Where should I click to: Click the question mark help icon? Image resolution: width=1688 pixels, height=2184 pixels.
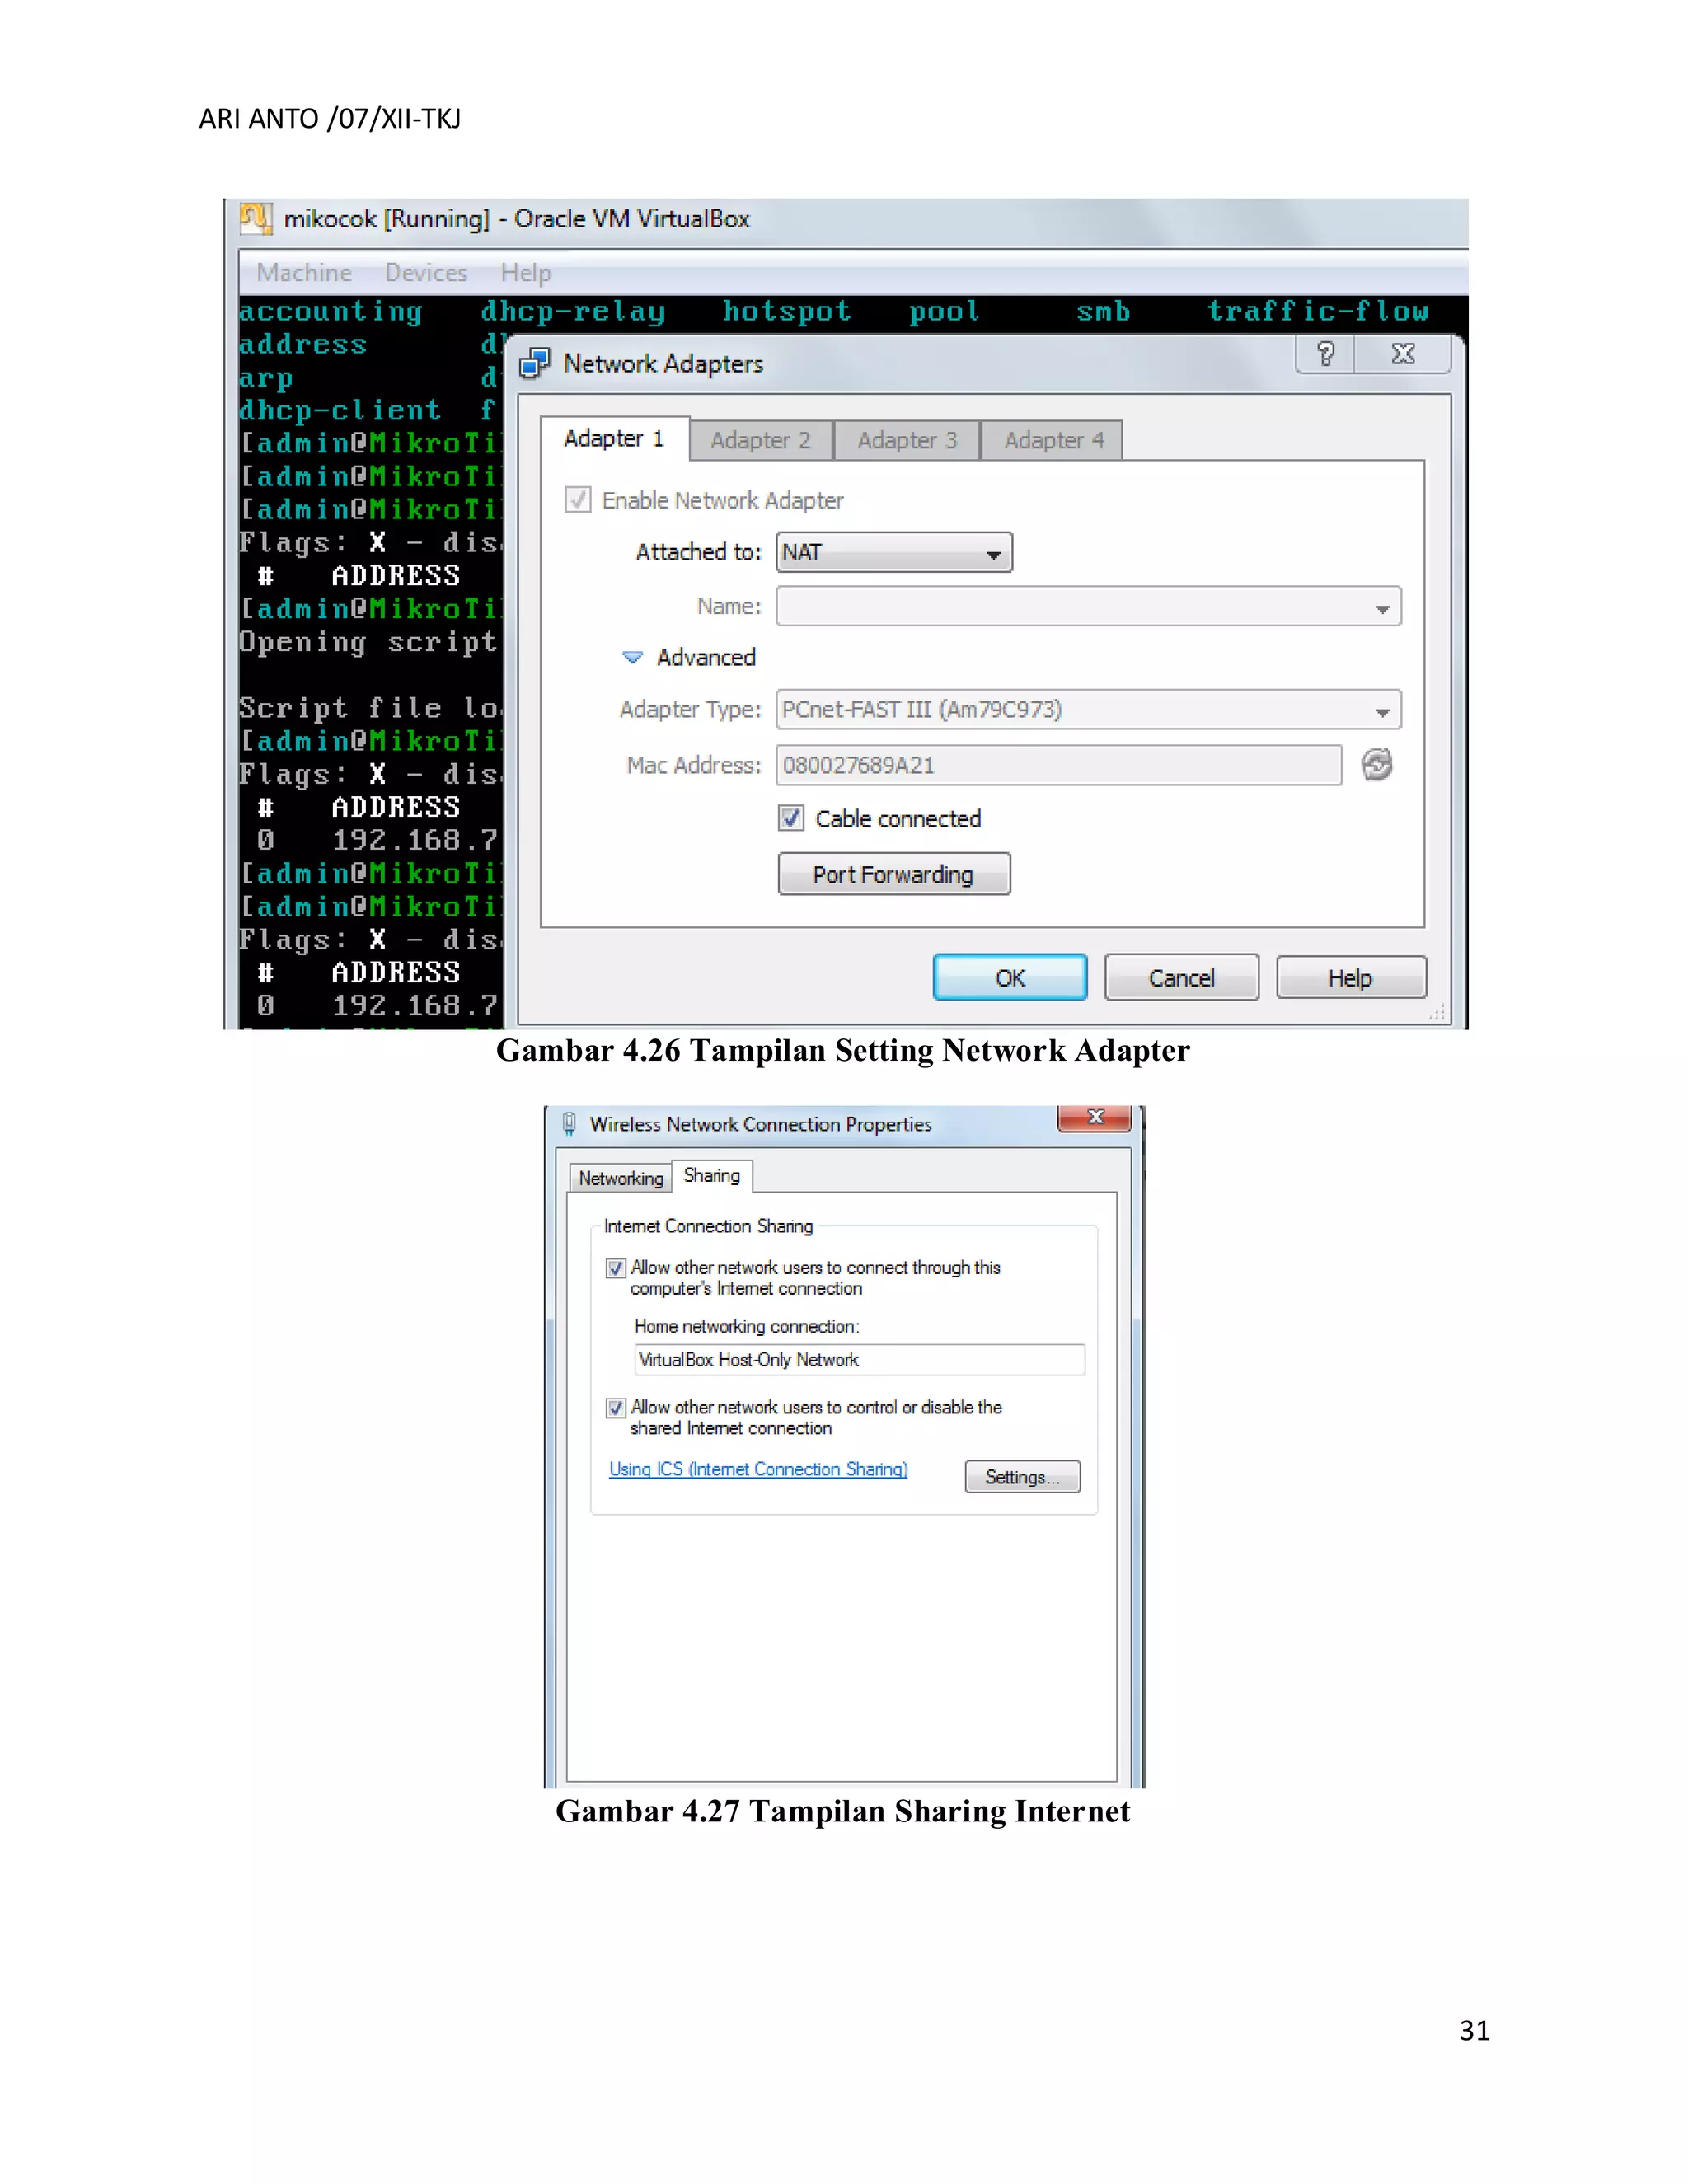tap(1325, 354)
